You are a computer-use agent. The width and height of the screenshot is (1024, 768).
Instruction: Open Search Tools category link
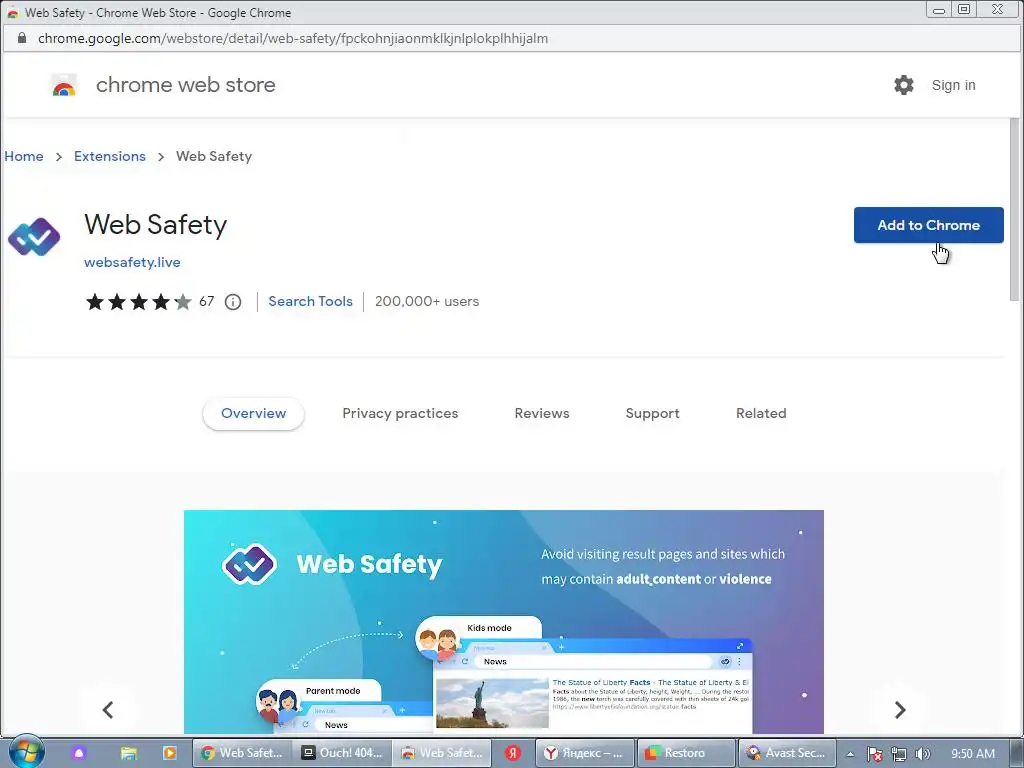310,301
